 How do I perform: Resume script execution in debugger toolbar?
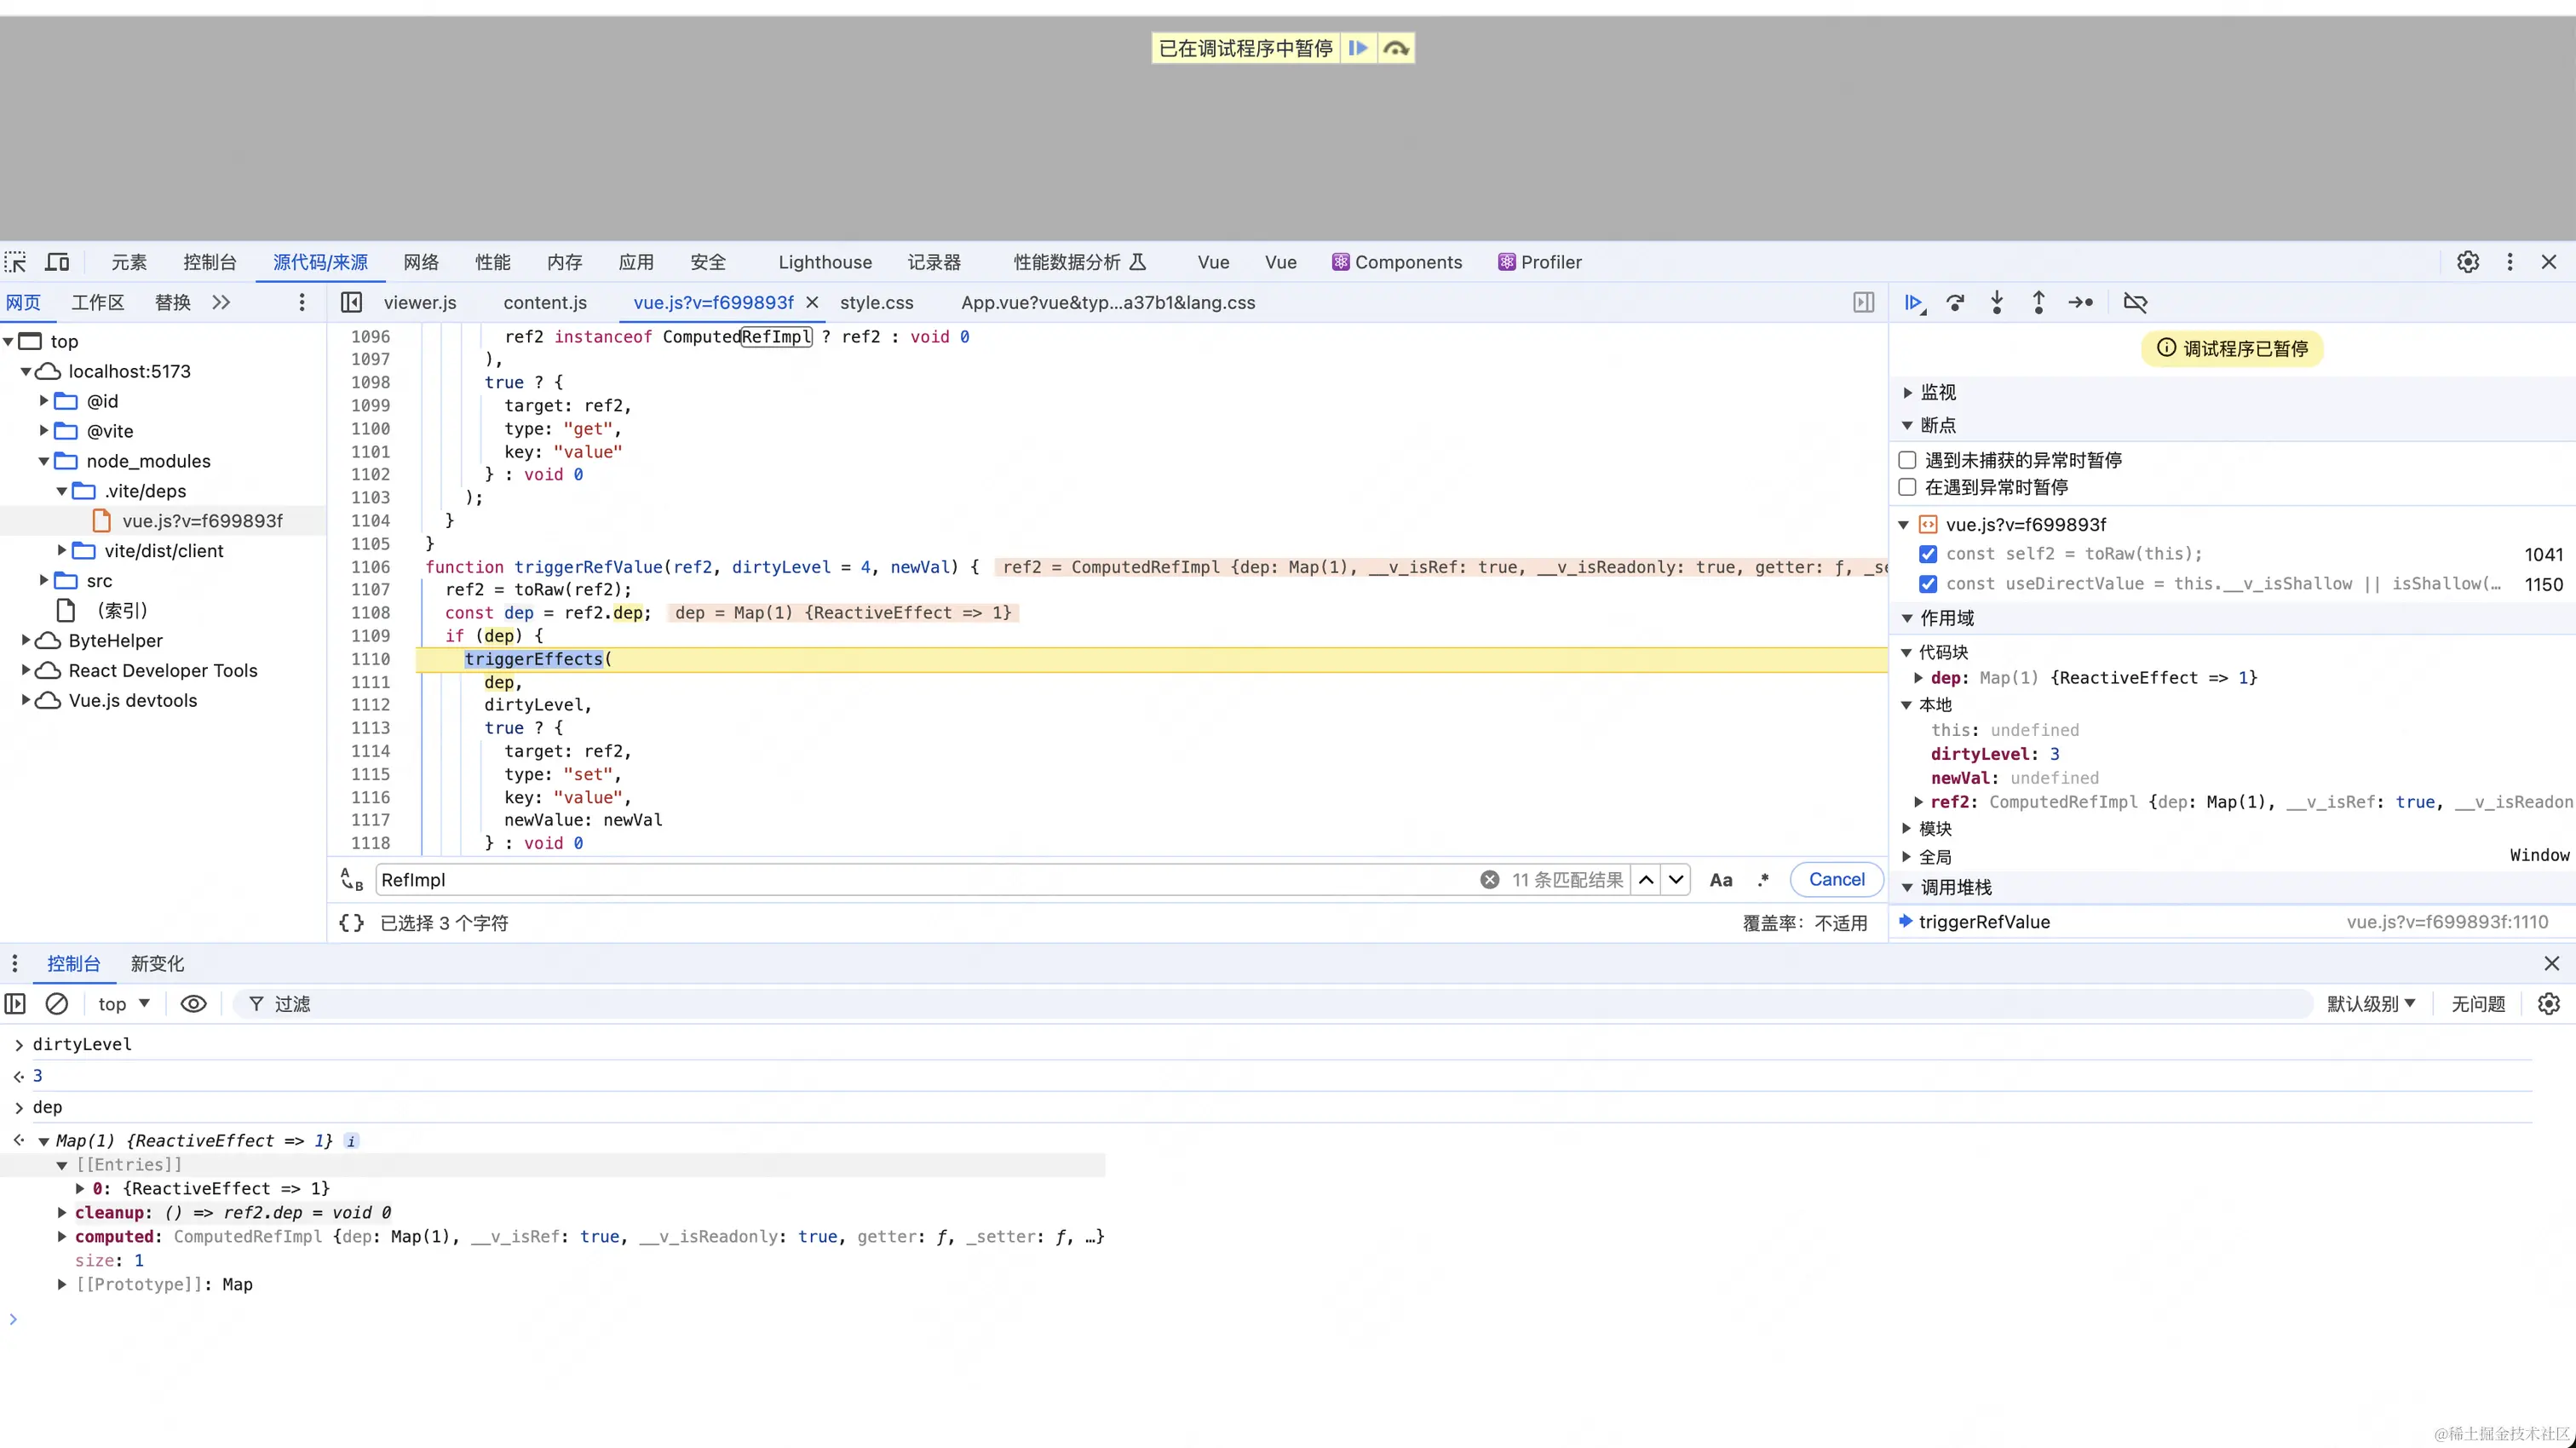[x=1913, y=302]
